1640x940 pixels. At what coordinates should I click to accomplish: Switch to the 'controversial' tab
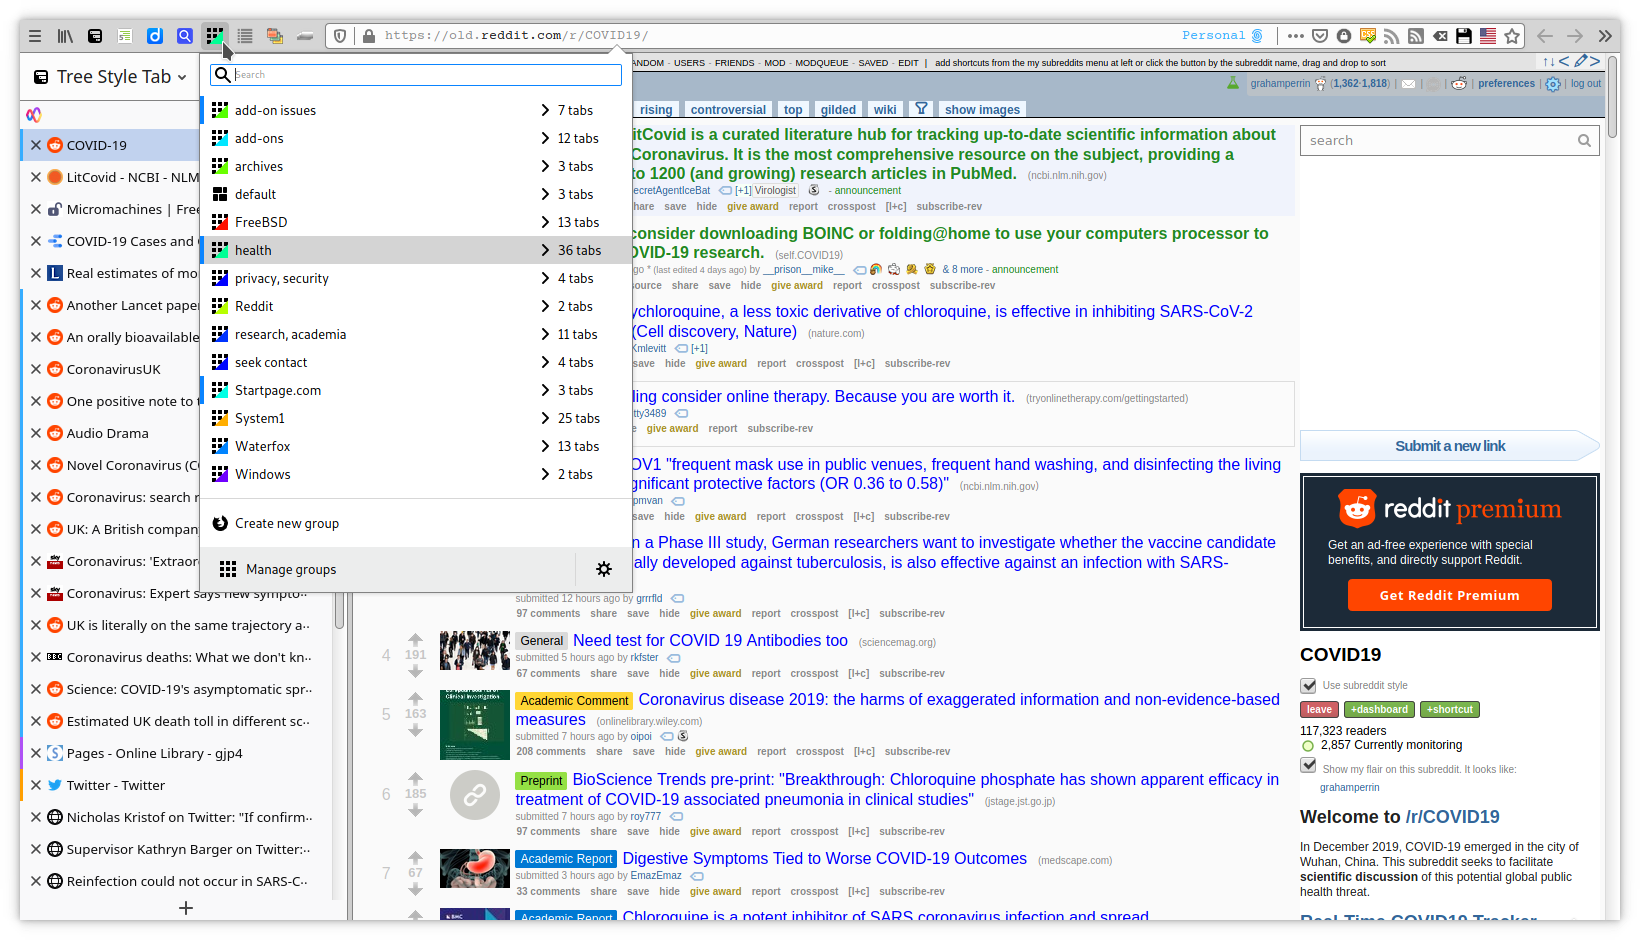tap(728, 110)
